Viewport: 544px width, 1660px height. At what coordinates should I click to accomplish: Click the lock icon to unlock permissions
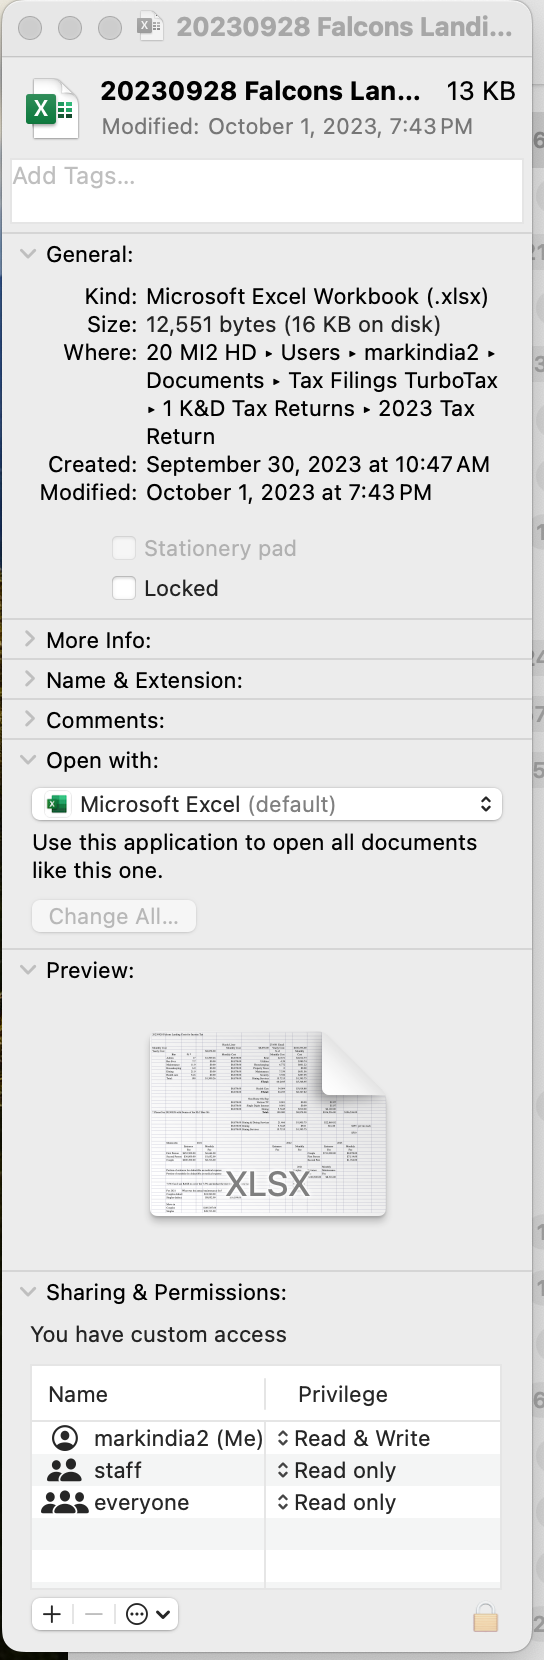tap(485, 1617)
